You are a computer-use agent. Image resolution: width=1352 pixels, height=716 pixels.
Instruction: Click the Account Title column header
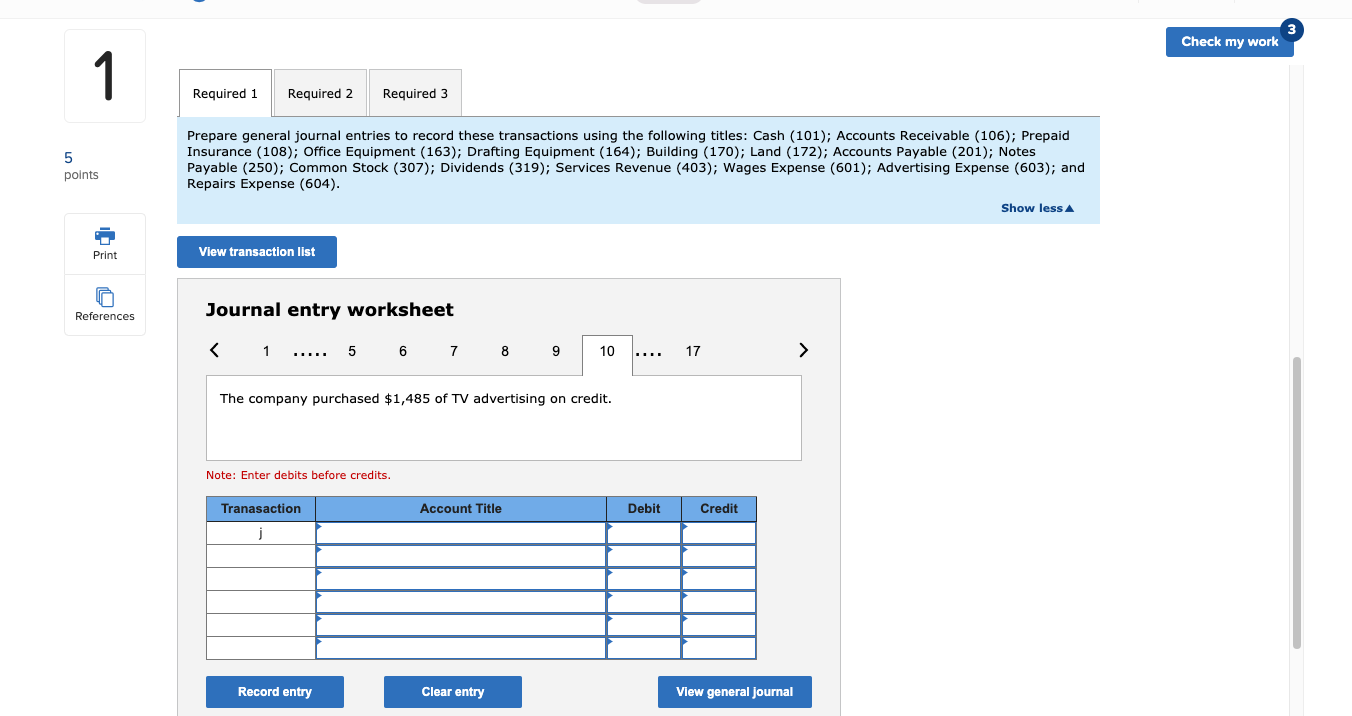click(x=461, y=509)
